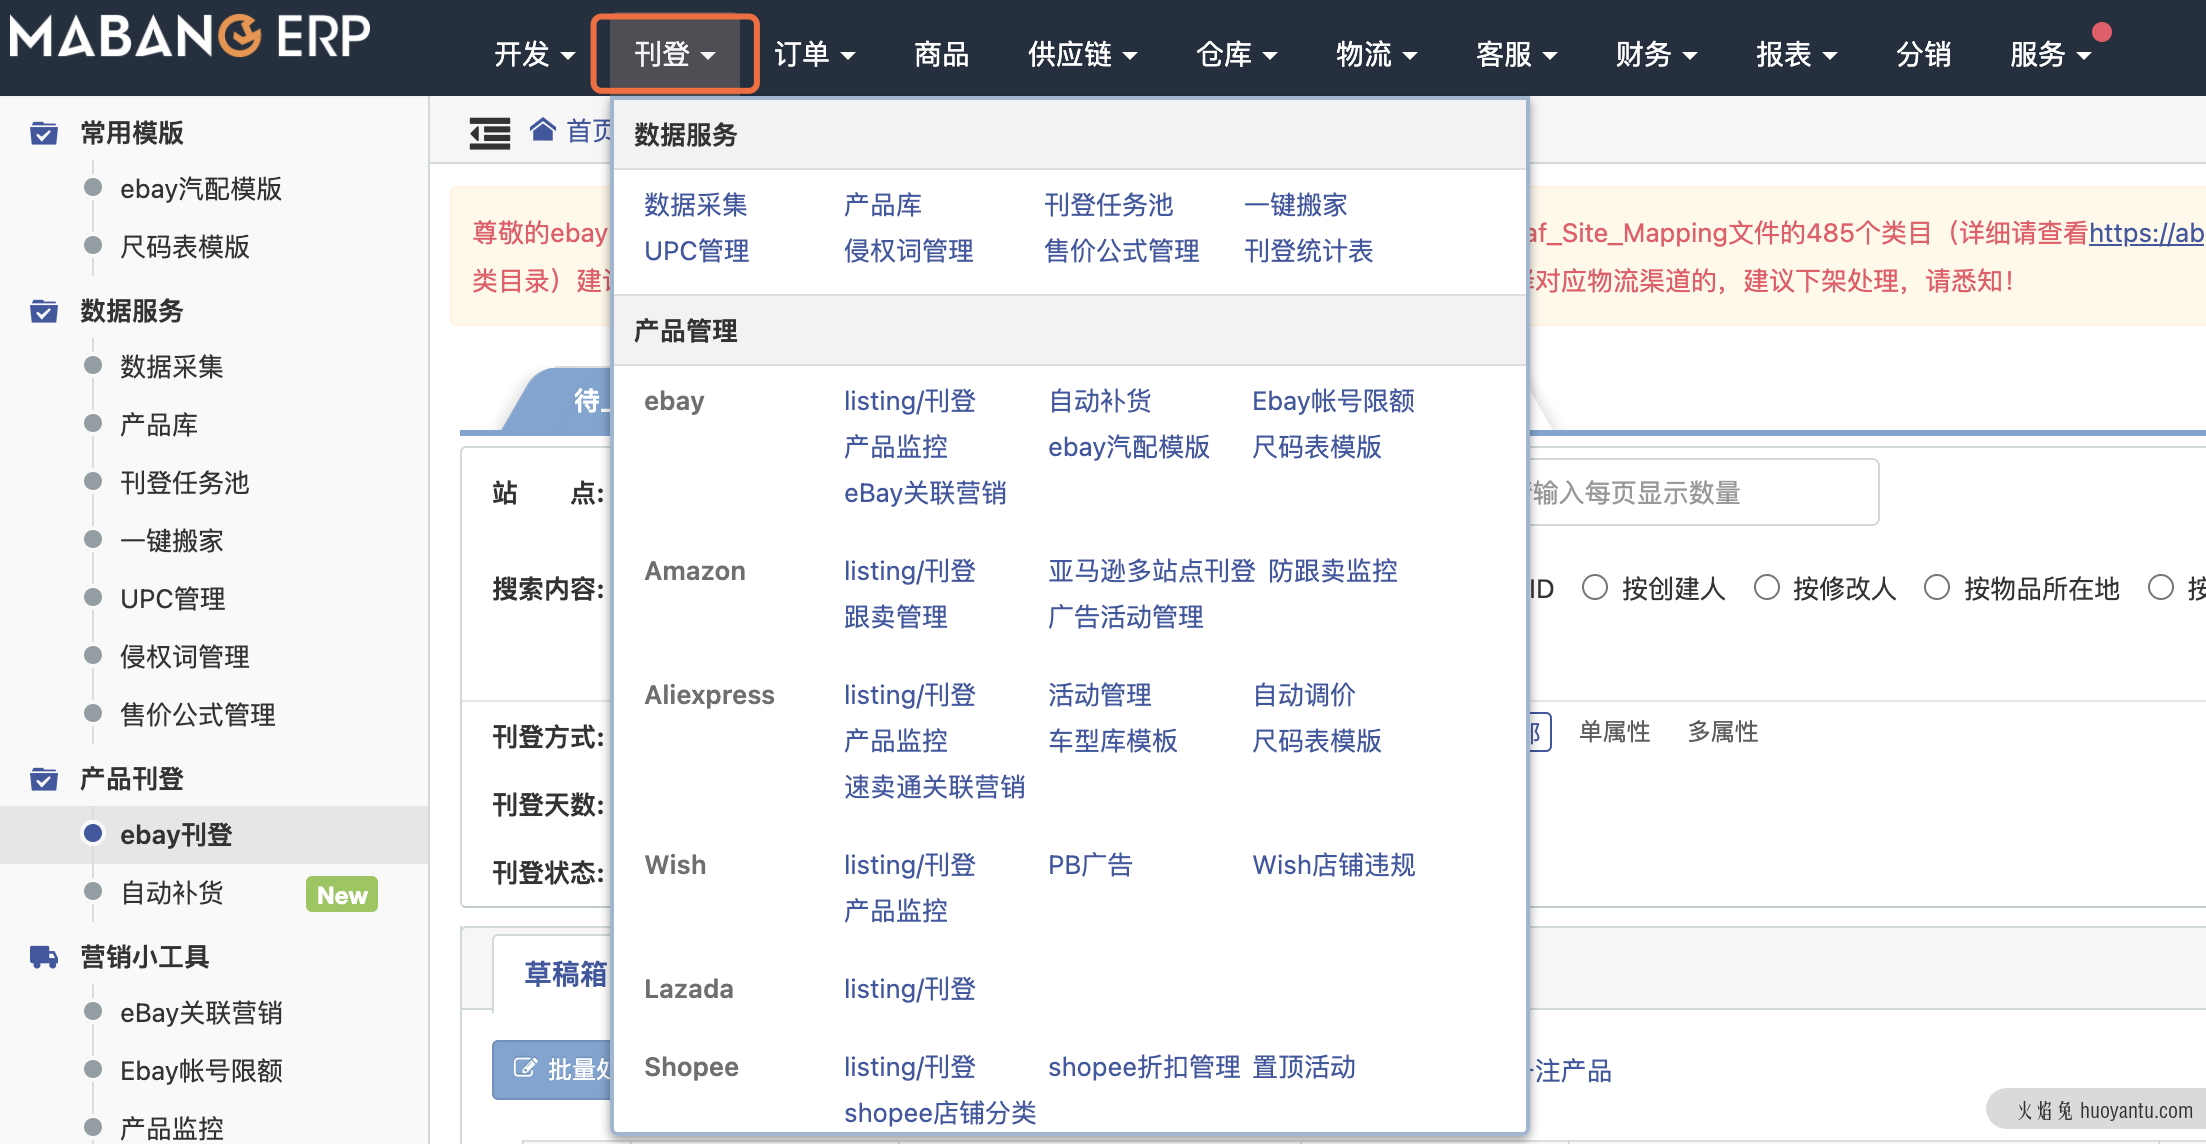Select 产品监控 in sidebar

[171, 1128]
